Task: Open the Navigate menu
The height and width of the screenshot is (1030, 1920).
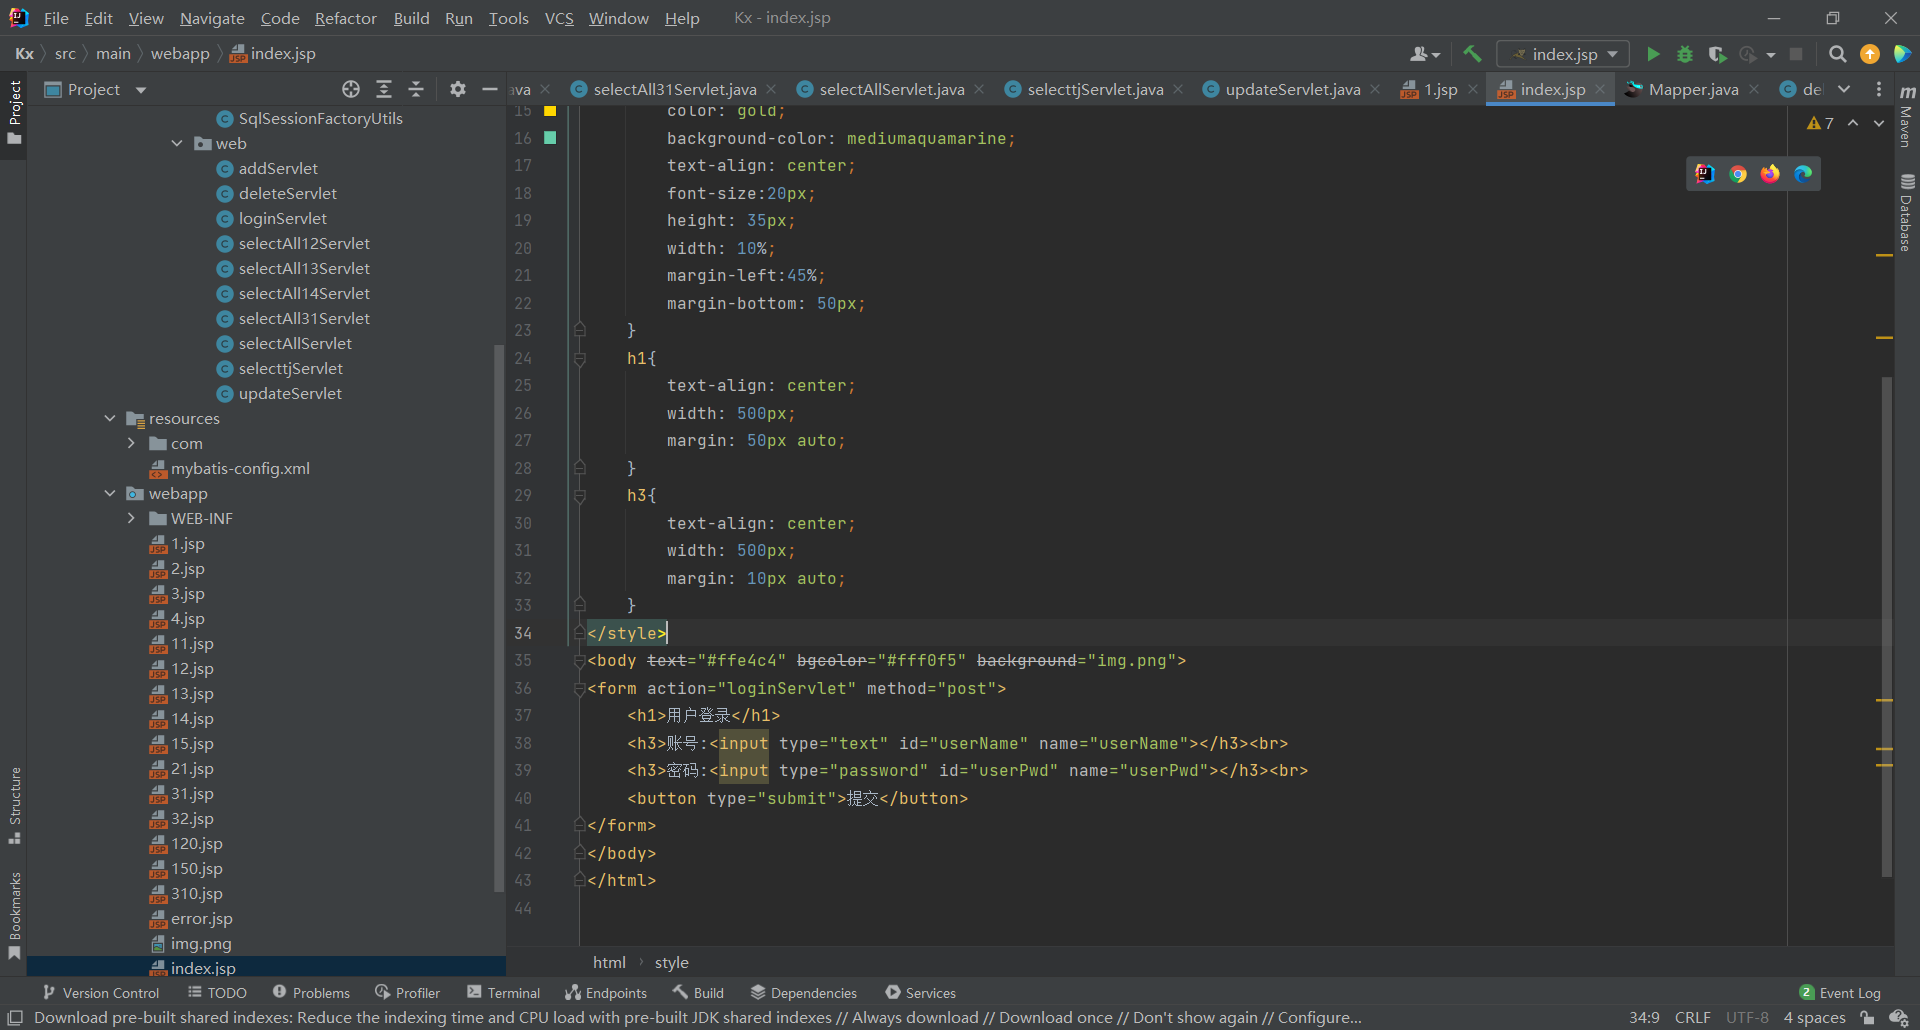Action: click(x=212, y=18)
